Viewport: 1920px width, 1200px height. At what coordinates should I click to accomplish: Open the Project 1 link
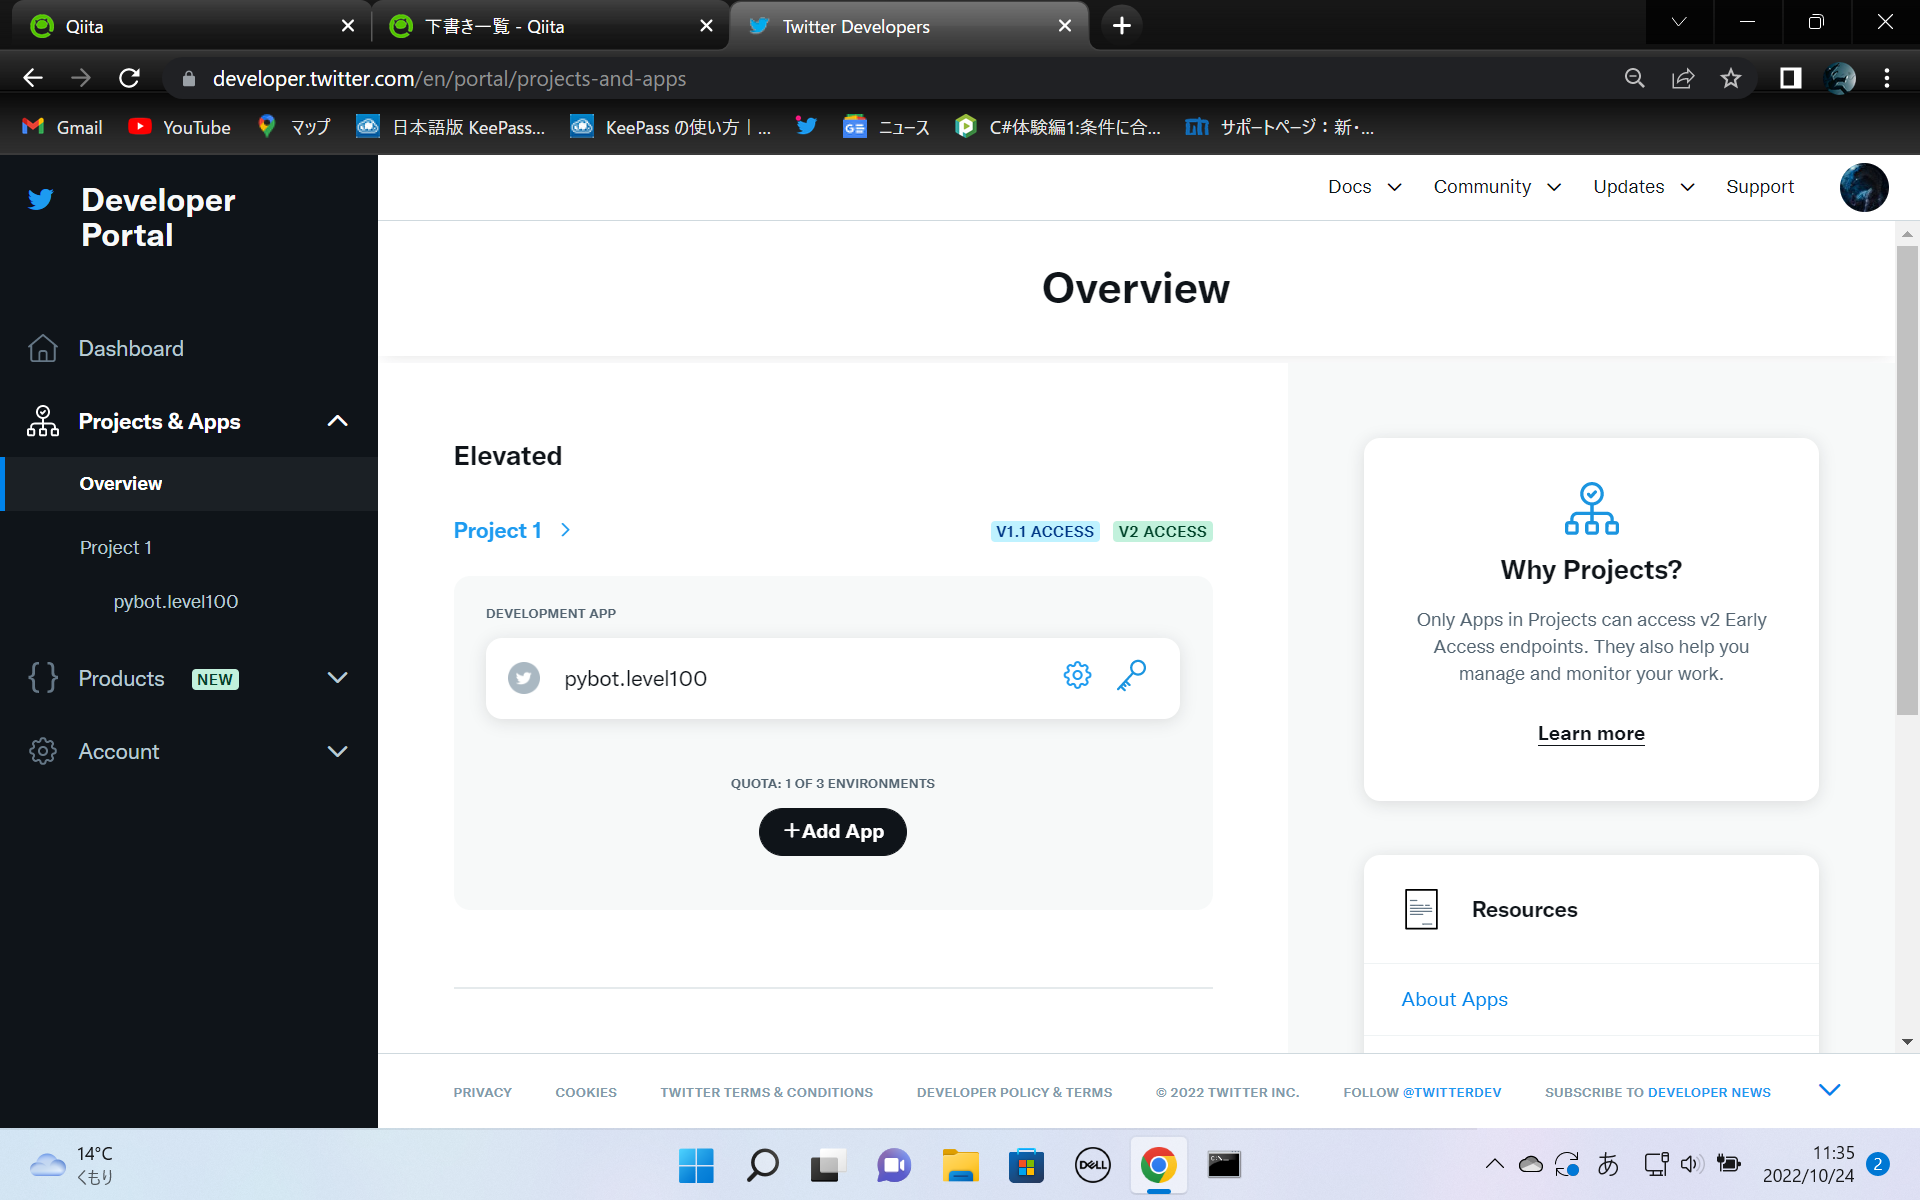(512, 530)
